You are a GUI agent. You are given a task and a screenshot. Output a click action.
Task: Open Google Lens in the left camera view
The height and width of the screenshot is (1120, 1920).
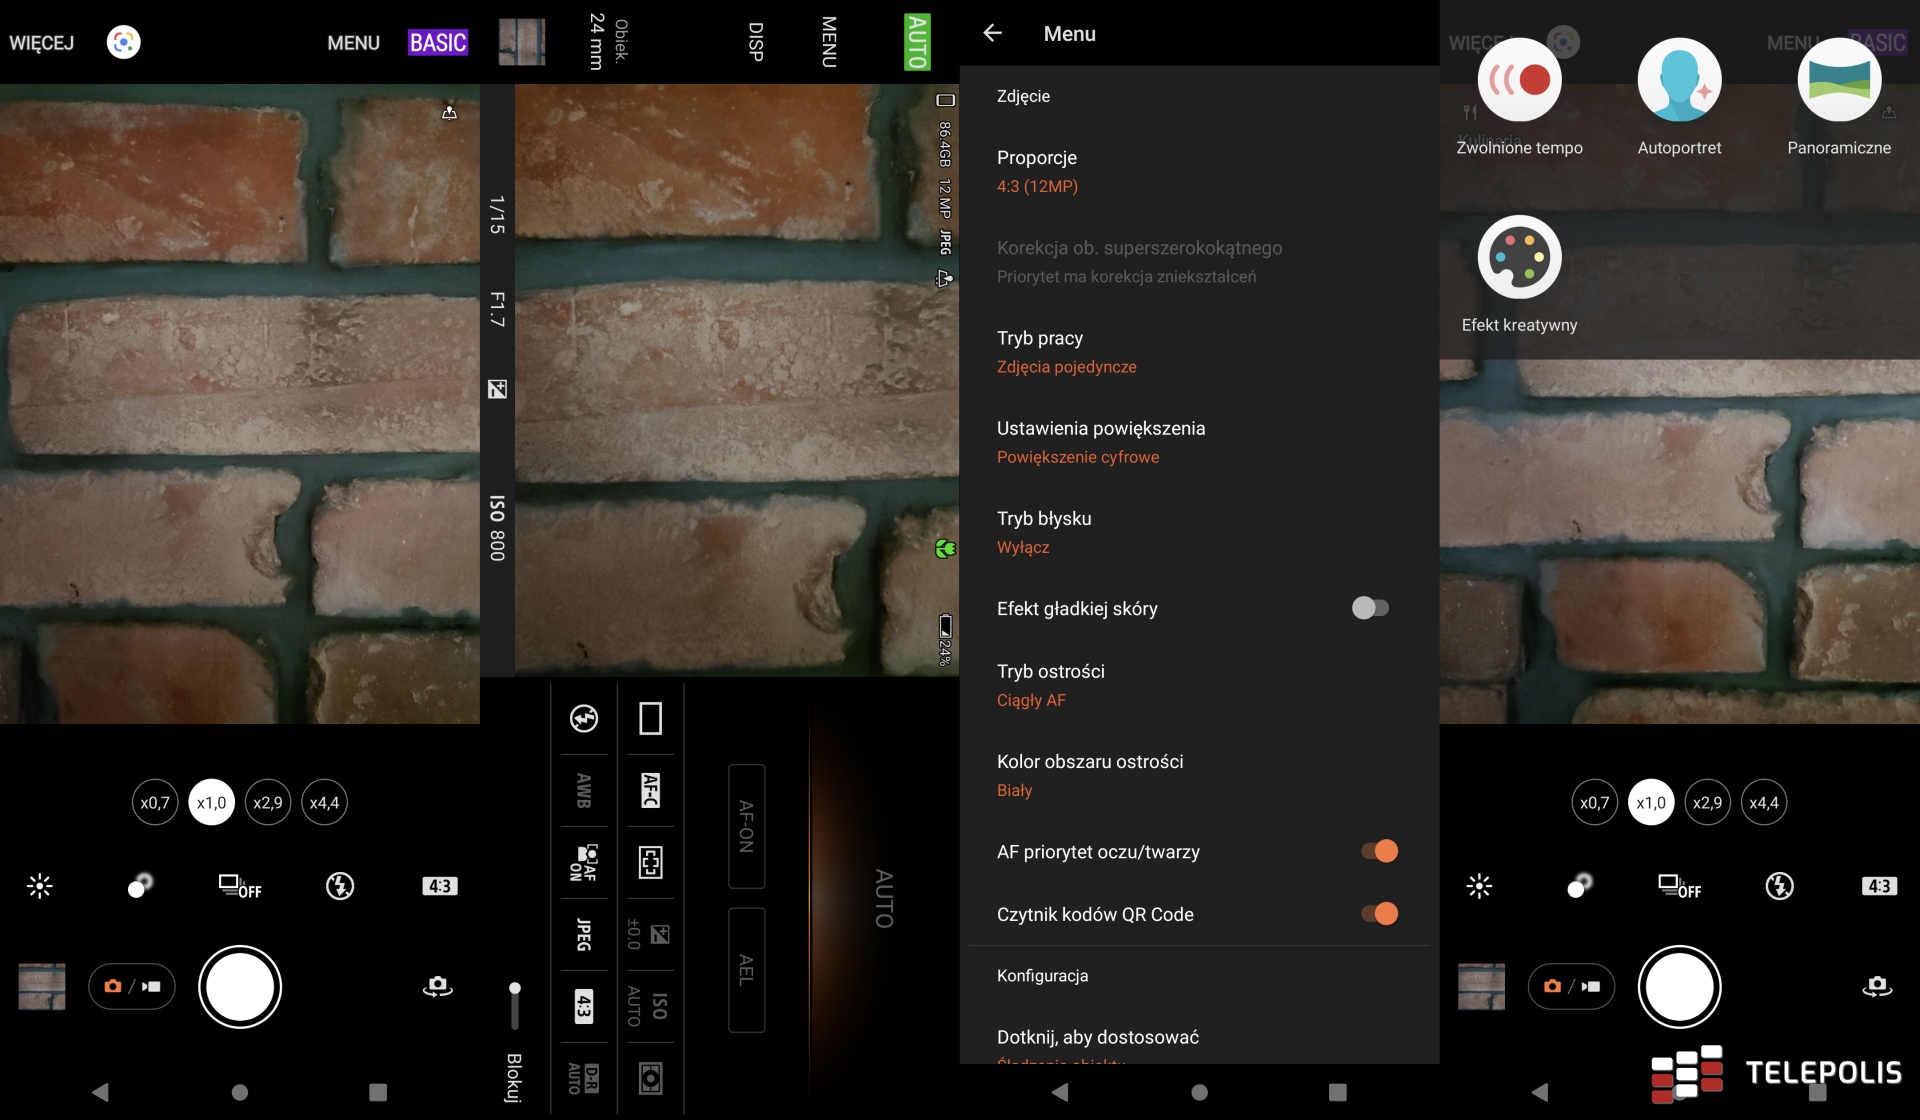point(124,42)
